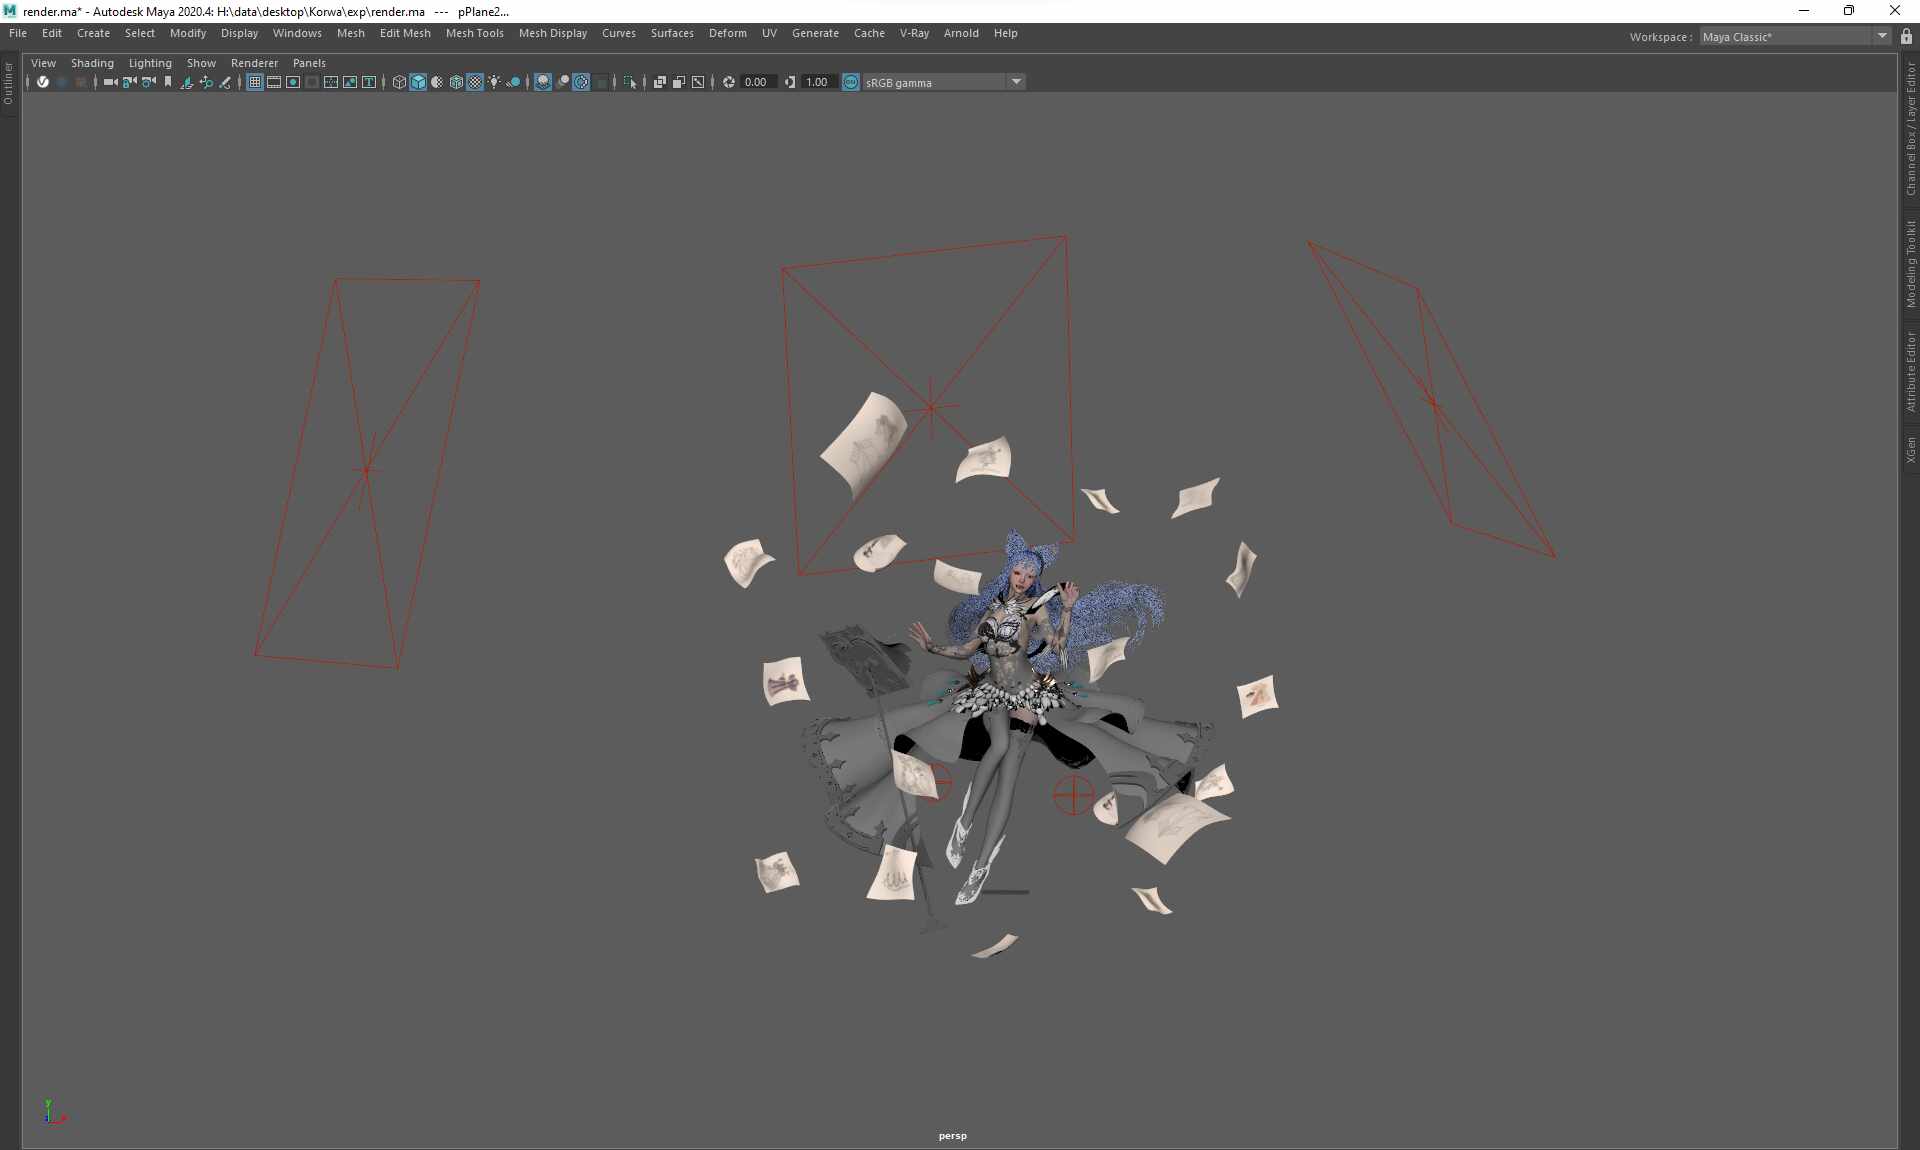Open the panel View menu
The width and height of the screenshot is (1920, 1150).
43,63
